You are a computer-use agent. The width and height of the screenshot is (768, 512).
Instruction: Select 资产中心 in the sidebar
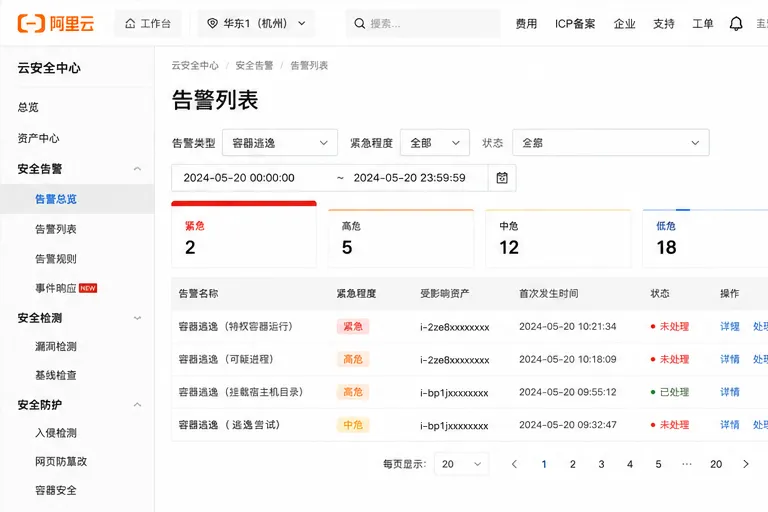pyautogui.click(x=38, y=138)
